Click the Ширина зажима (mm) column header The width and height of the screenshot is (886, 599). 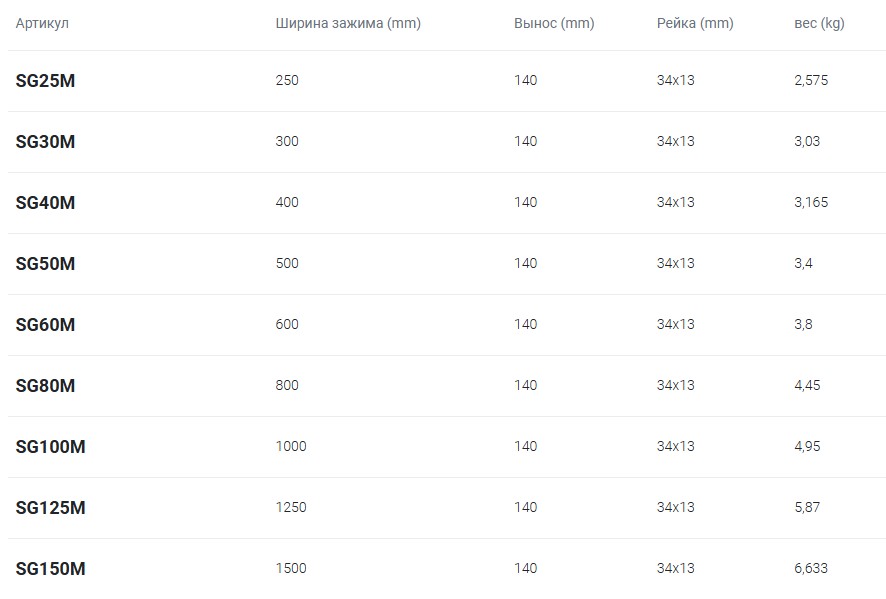(x=348, y=24)
